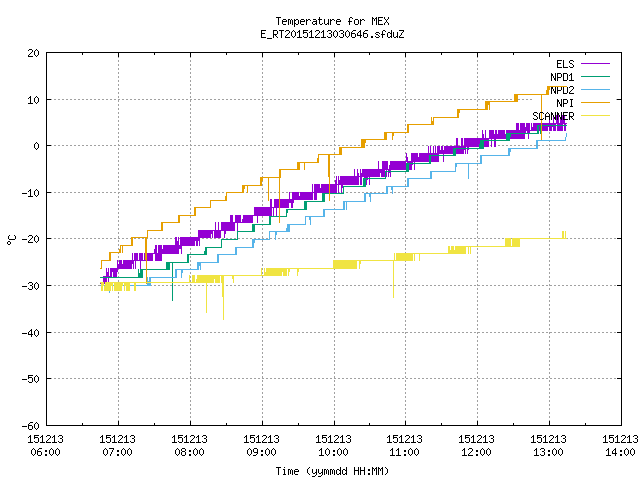Click the SCANNER legend label
The image size is (640, 480).
(x=553, y=116)
